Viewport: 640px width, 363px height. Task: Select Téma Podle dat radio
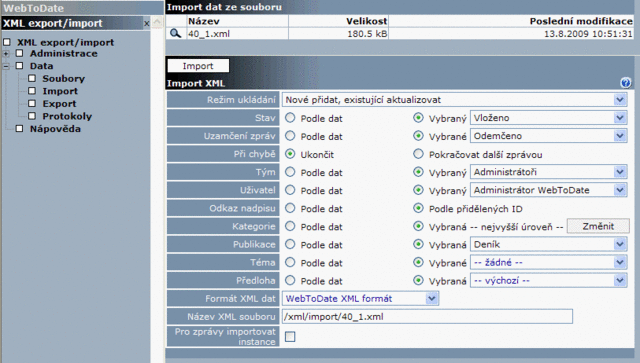tap(290, 262)
